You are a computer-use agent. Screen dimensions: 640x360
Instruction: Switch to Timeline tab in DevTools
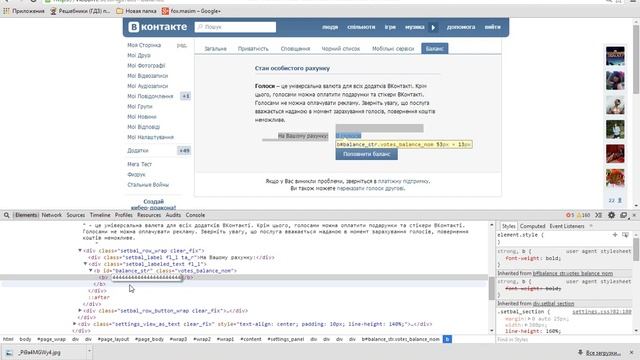pyautogui.click(x=100, y=215)
